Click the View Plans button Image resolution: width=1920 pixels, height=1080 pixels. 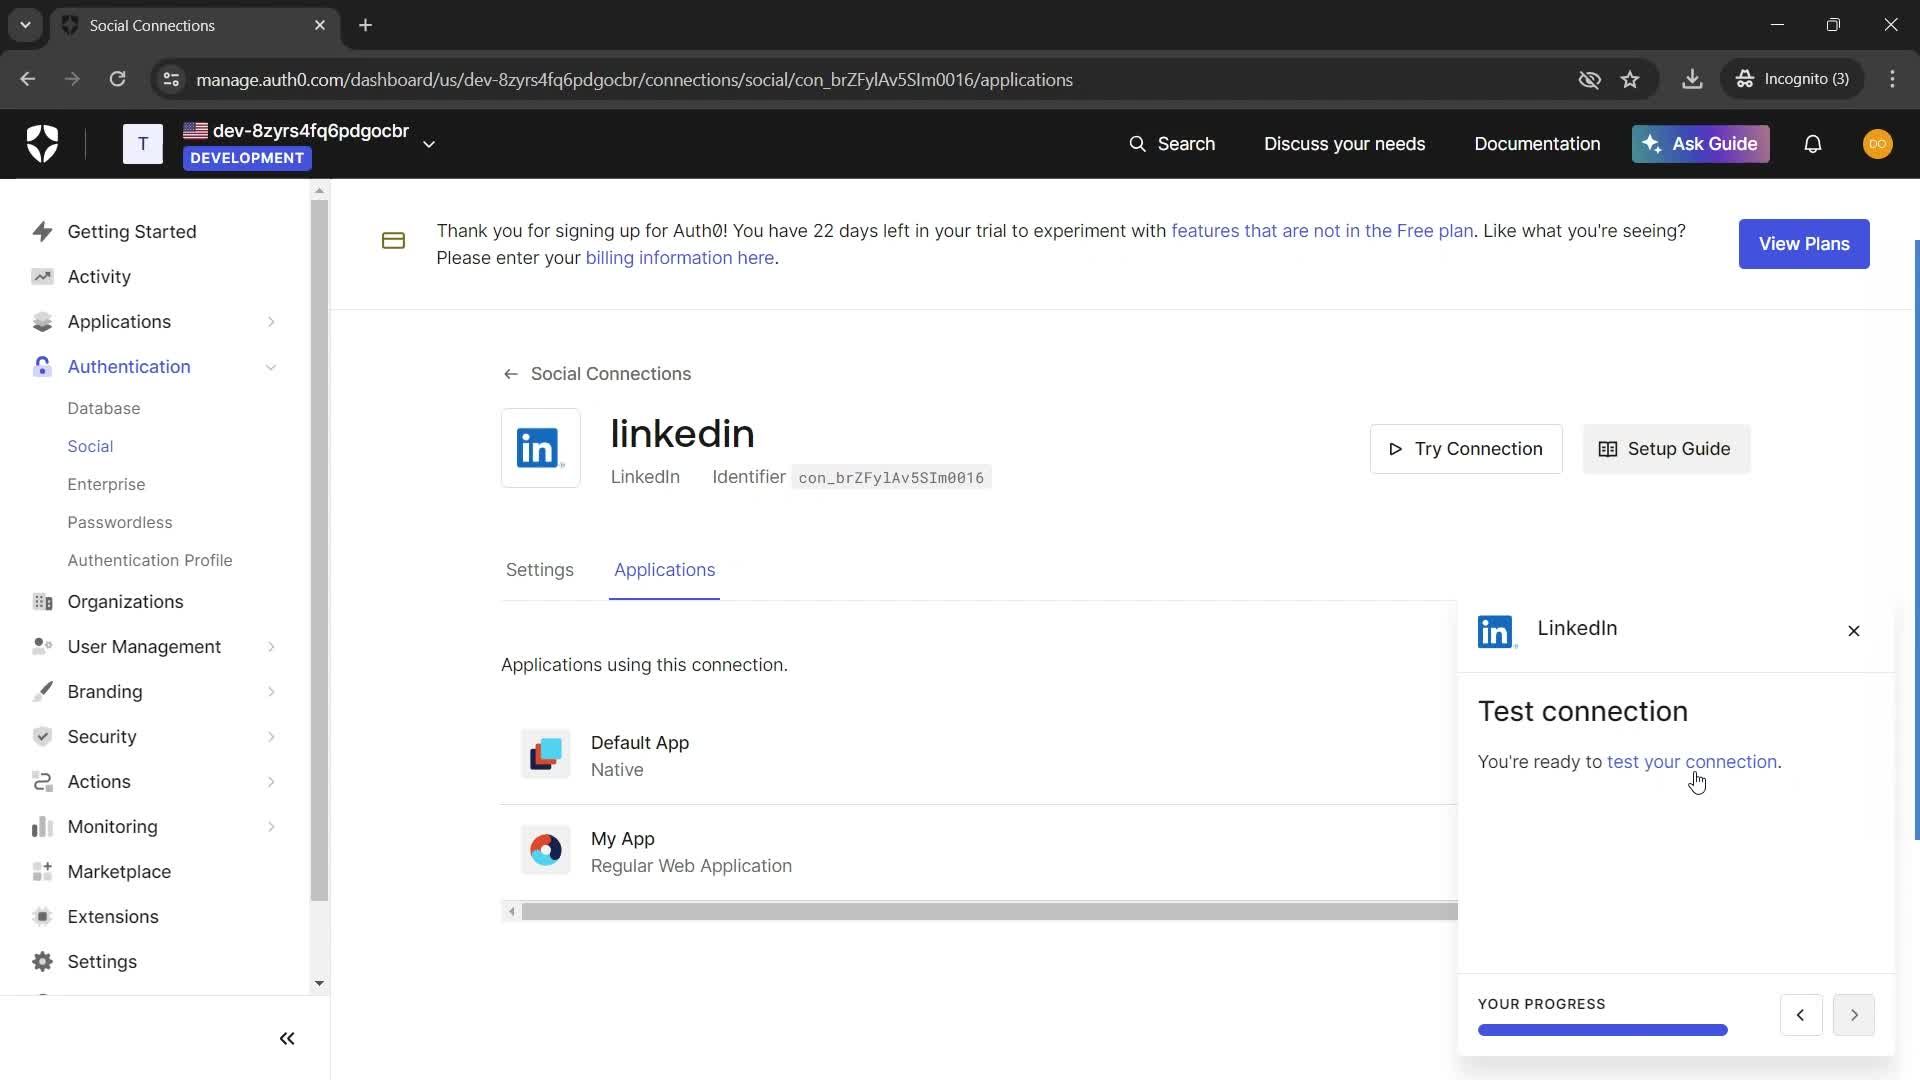pos(1803,244)
